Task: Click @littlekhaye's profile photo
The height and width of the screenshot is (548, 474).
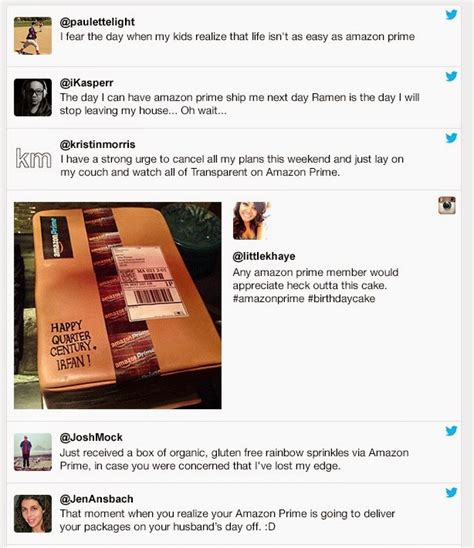Action: tap(252, 221)
